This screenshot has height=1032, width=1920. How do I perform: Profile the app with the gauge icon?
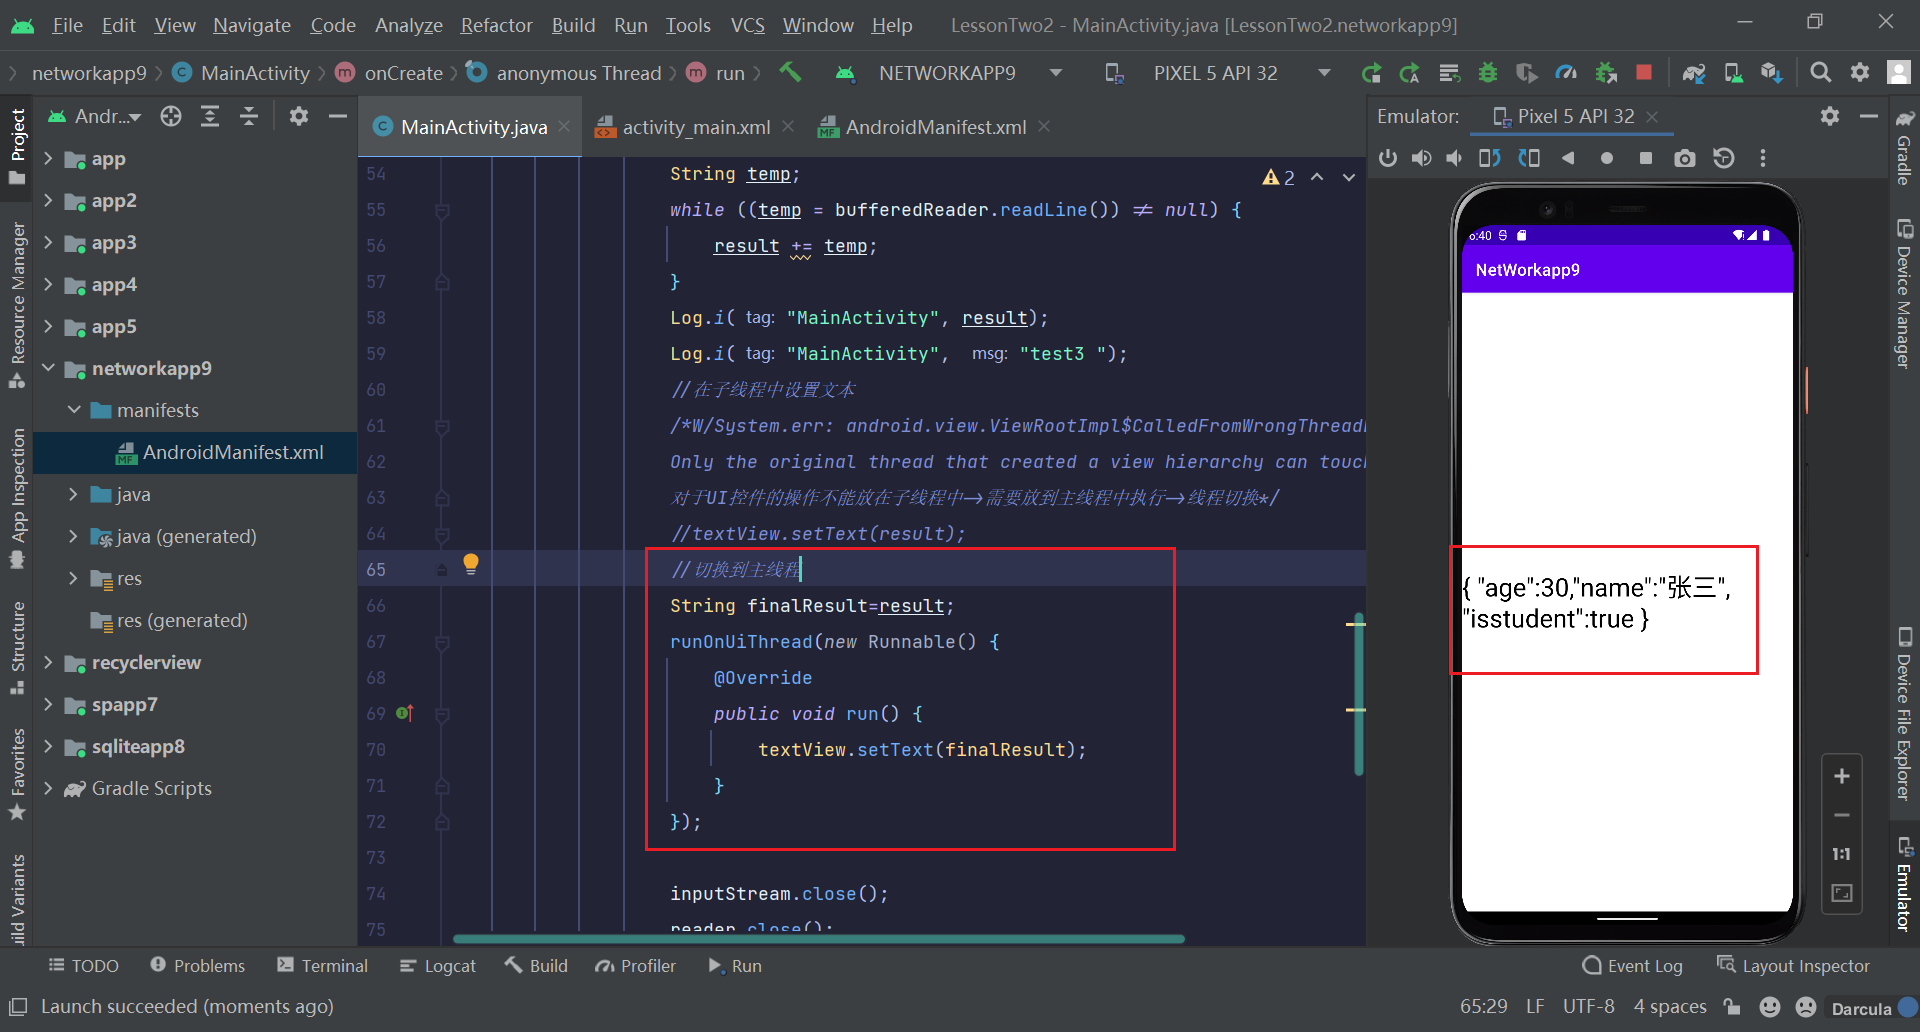(x=1566, y=72)
